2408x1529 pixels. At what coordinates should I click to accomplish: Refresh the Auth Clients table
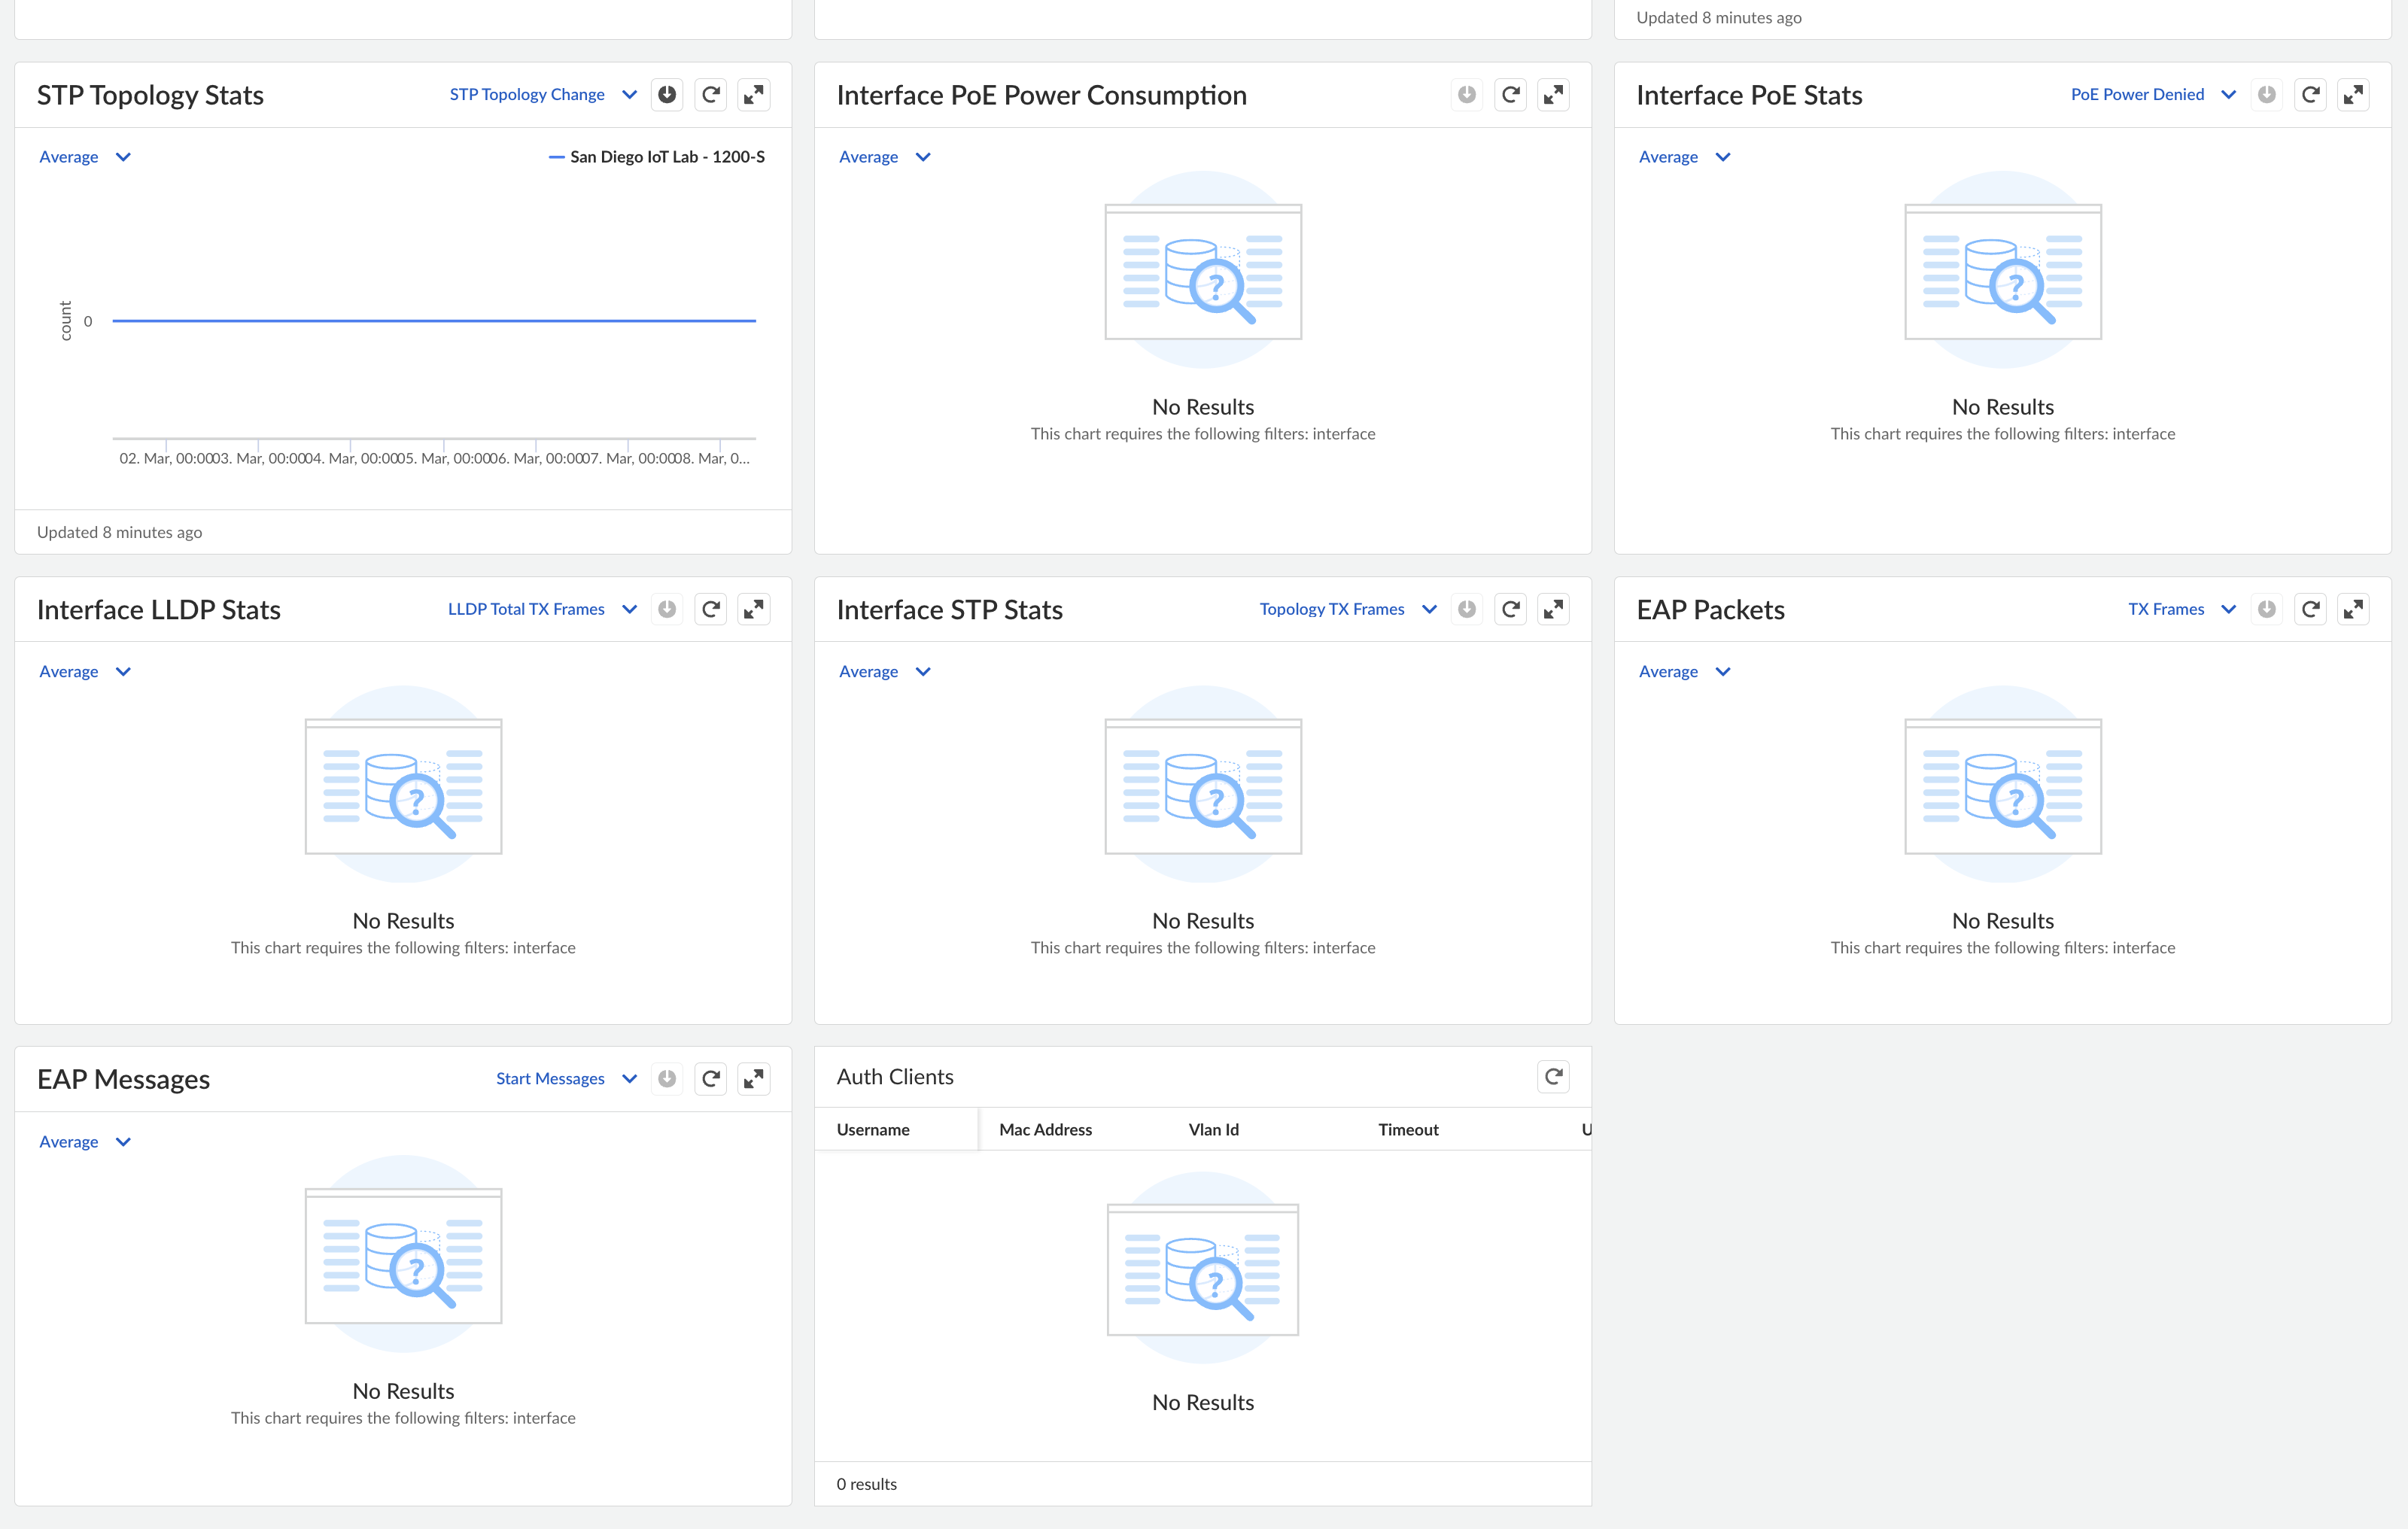(1553, 1077)
